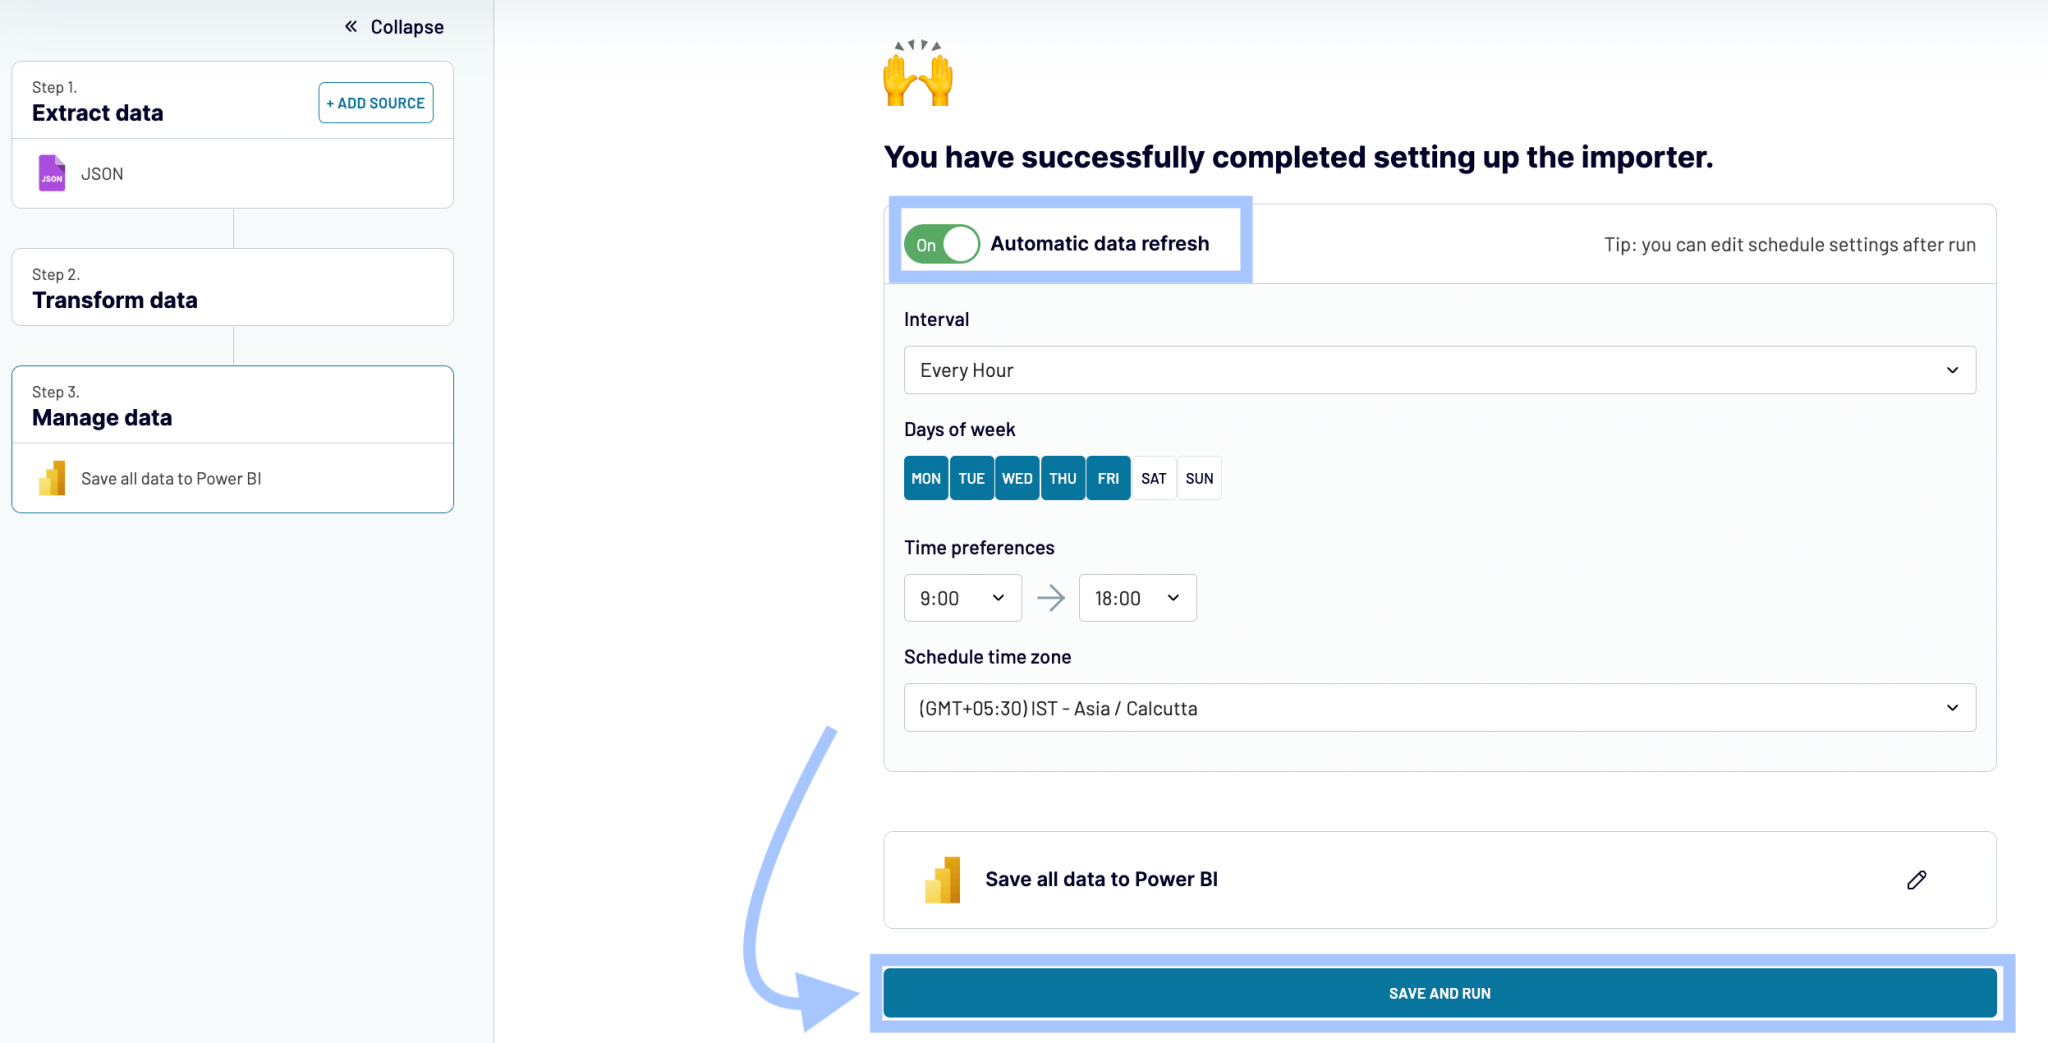The width and height of the screenshot is (2048, 1043).
Task: Open the 18:00 end time dropdown
Action: click(1137, 598)
